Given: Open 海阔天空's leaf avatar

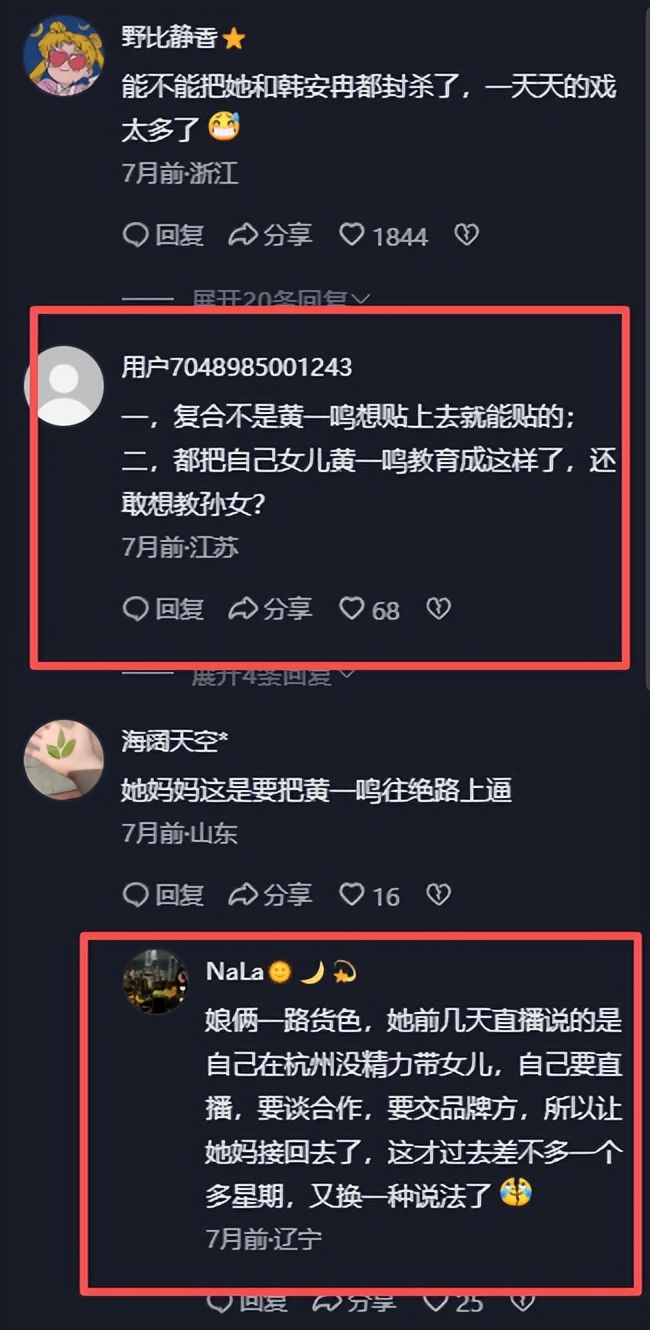Looking at the screenshot, I should click(63, 760).
